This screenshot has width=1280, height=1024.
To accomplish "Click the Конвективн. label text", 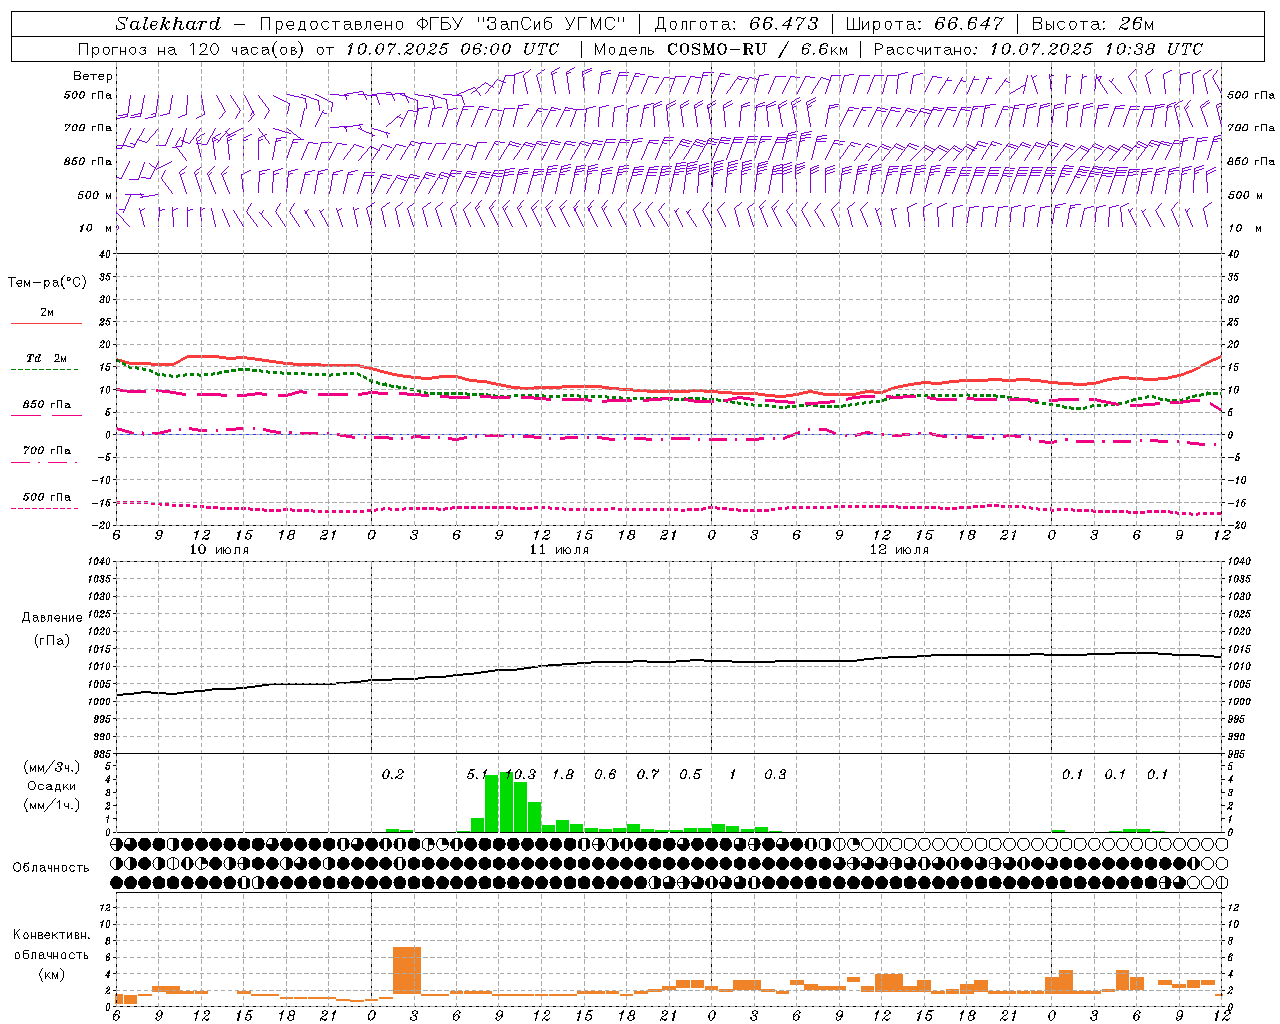I will click(x=51, y=935).
